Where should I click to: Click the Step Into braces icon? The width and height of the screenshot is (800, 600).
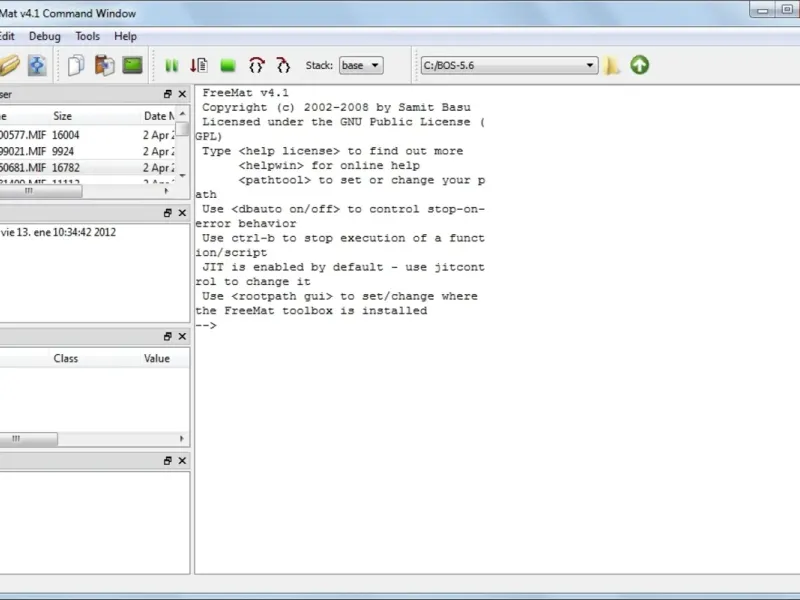point(283,65)
